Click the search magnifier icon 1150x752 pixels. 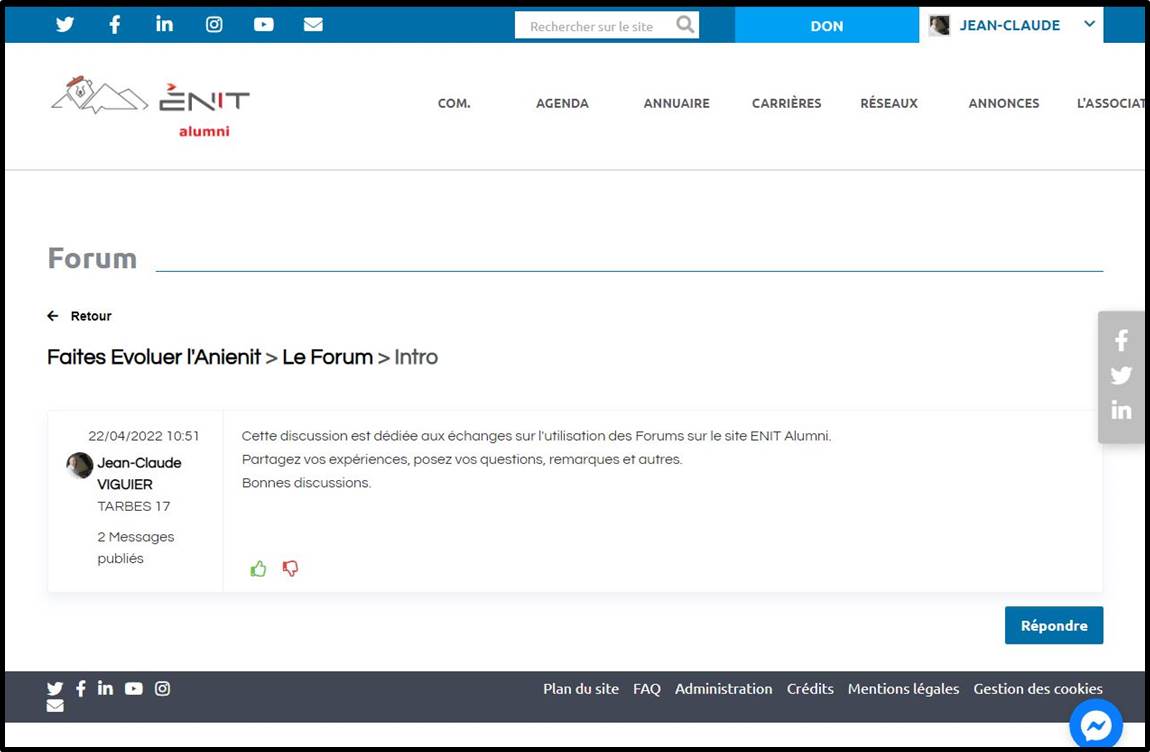pos(685,25)
